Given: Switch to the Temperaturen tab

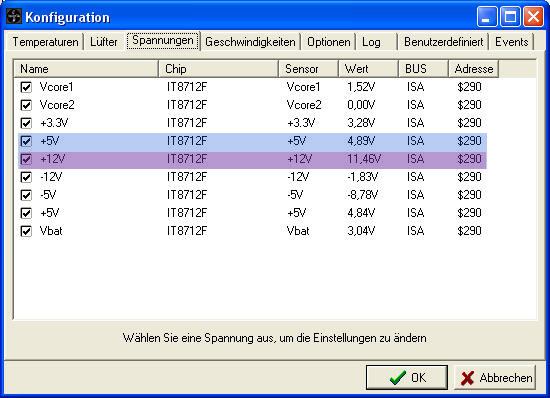Looking at the screenshot, I should (45, 42).
